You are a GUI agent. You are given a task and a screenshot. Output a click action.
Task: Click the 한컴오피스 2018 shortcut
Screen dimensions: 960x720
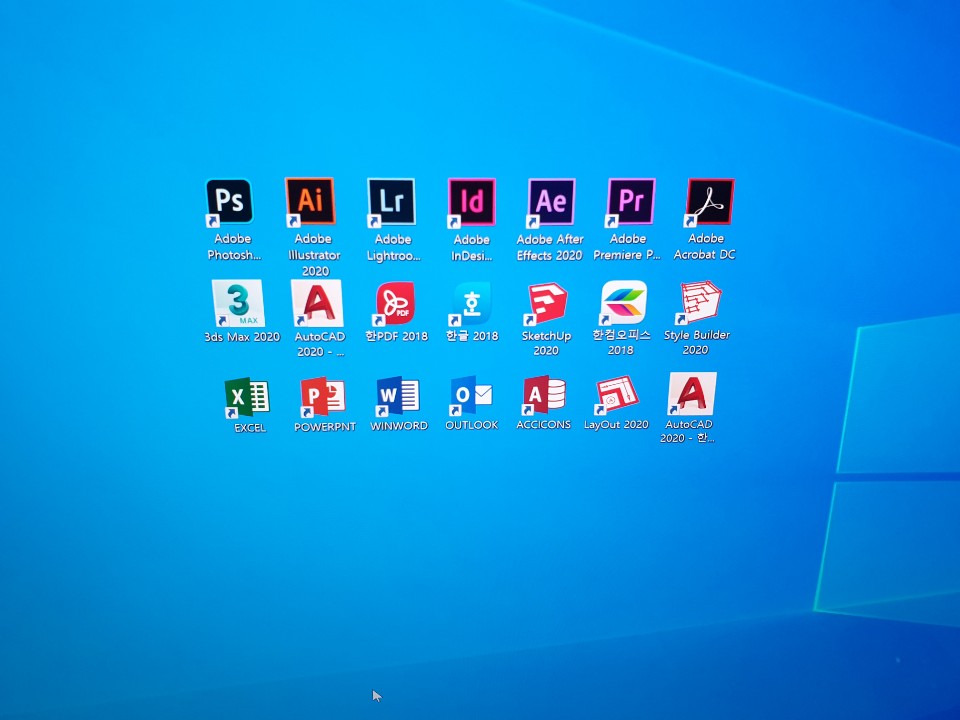623,302
